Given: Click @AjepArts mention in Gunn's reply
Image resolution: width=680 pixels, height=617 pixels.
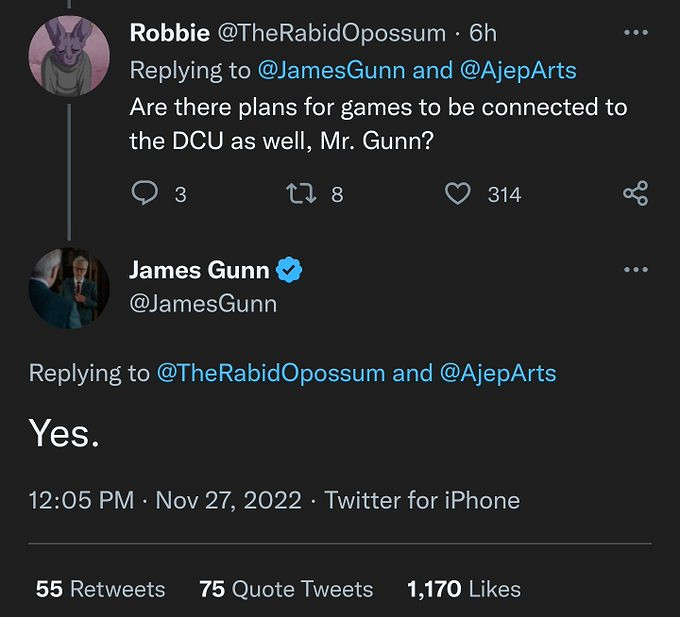Looking at the screenshot, I should tap(498, 373).
